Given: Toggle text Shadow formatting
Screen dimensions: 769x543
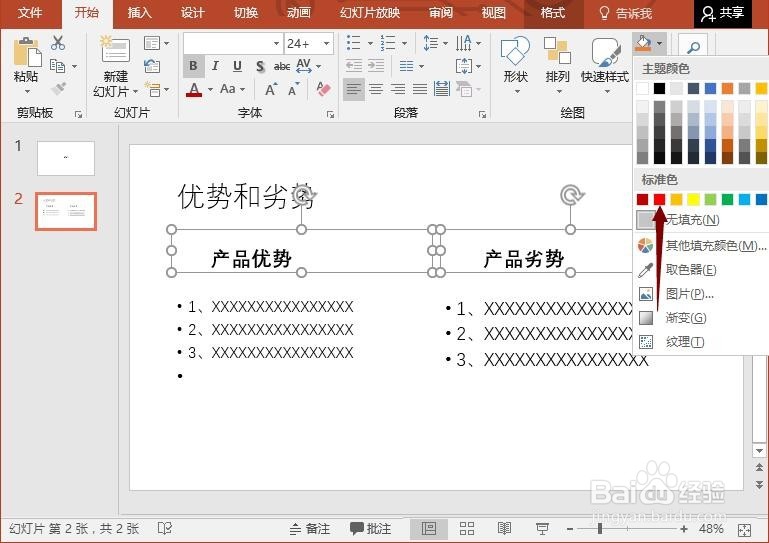Looking at the screenshot, I should 260,66.
